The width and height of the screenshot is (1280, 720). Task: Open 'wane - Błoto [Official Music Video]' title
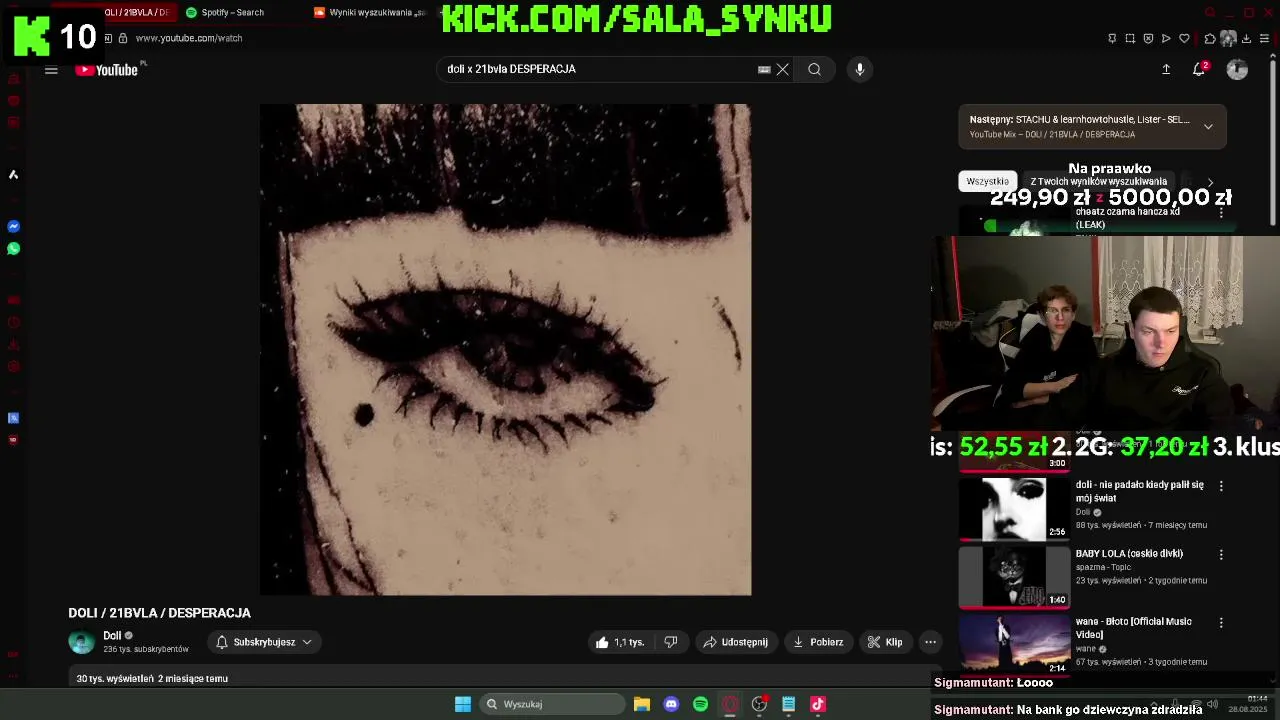[x=1134, y=628]
